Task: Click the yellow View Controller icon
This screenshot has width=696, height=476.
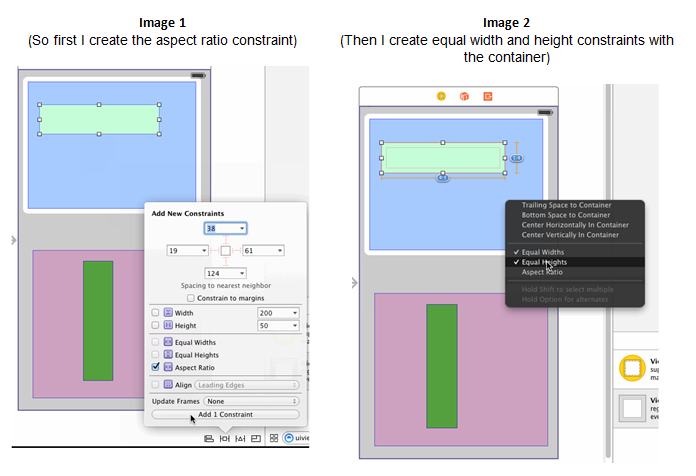Action: 440,96
